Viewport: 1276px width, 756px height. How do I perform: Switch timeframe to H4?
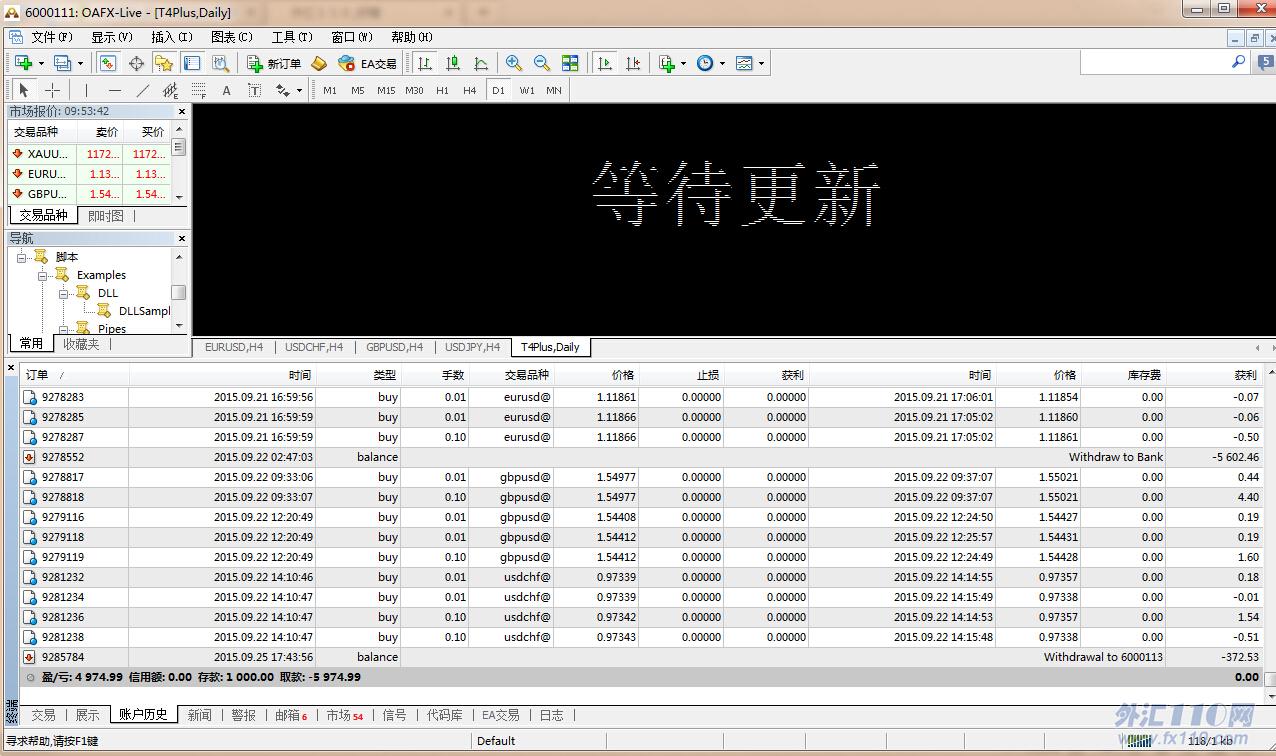click(x=470, y=90)
